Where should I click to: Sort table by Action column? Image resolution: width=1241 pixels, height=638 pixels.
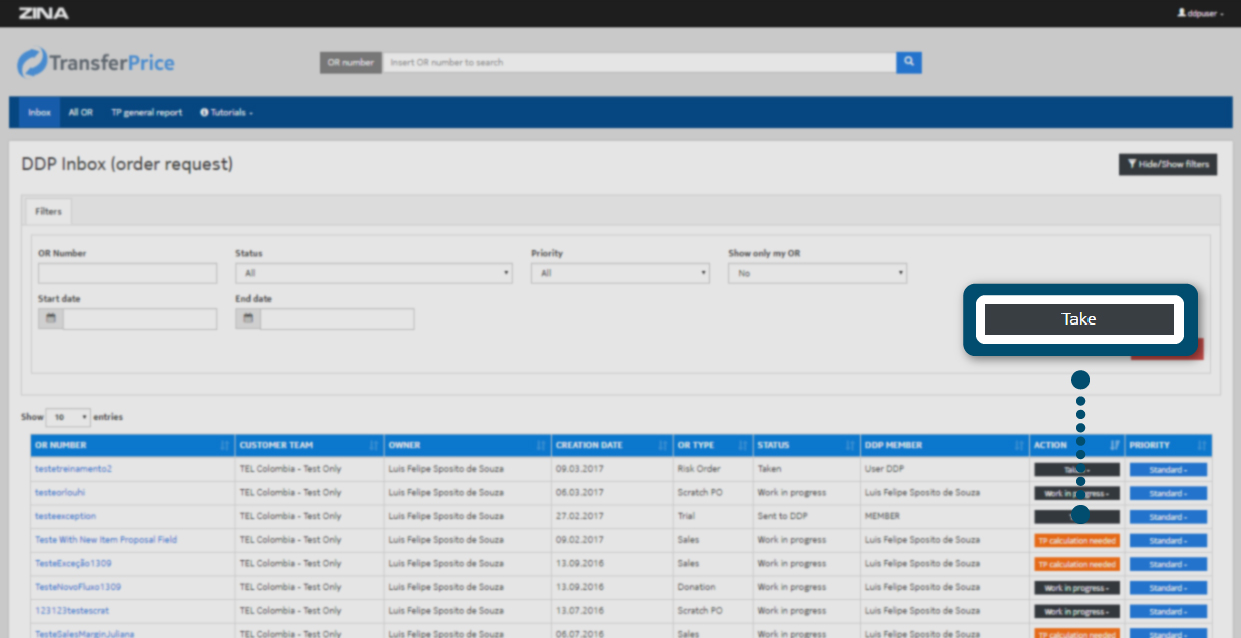tap(1076, 445)
